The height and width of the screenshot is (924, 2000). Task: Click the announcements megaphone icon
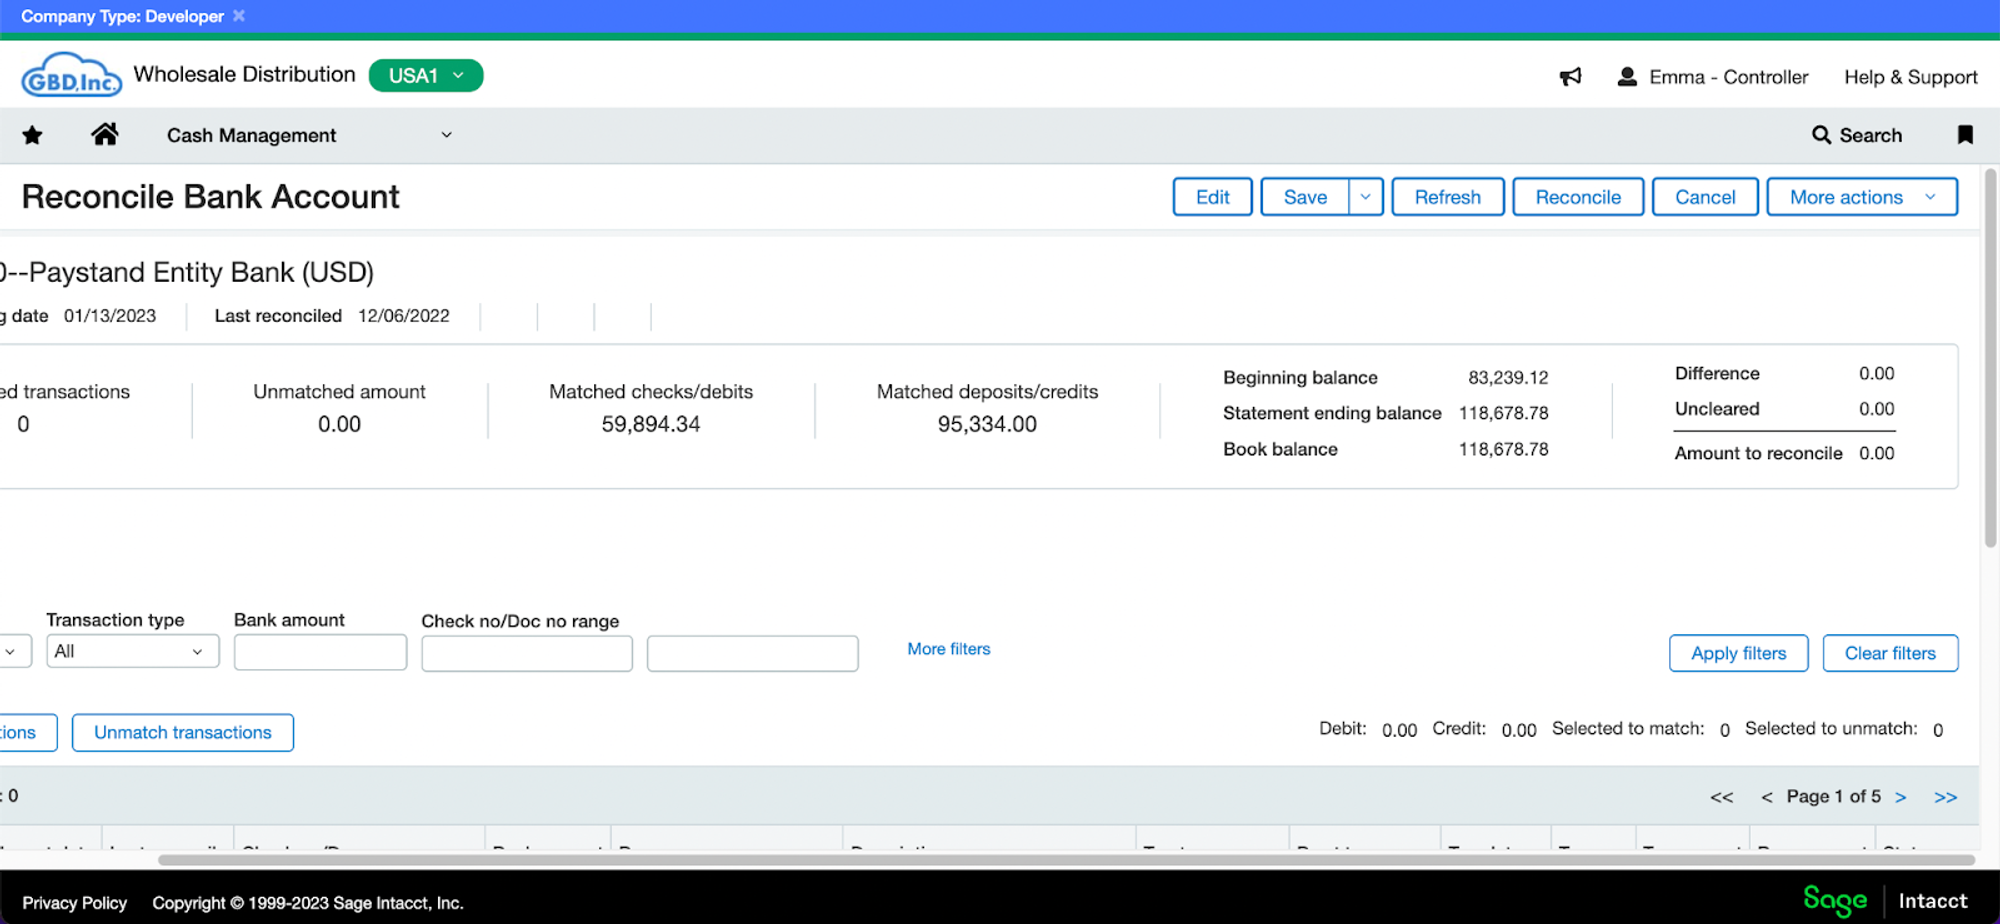pyautogui.click(x=1570, y=76)
